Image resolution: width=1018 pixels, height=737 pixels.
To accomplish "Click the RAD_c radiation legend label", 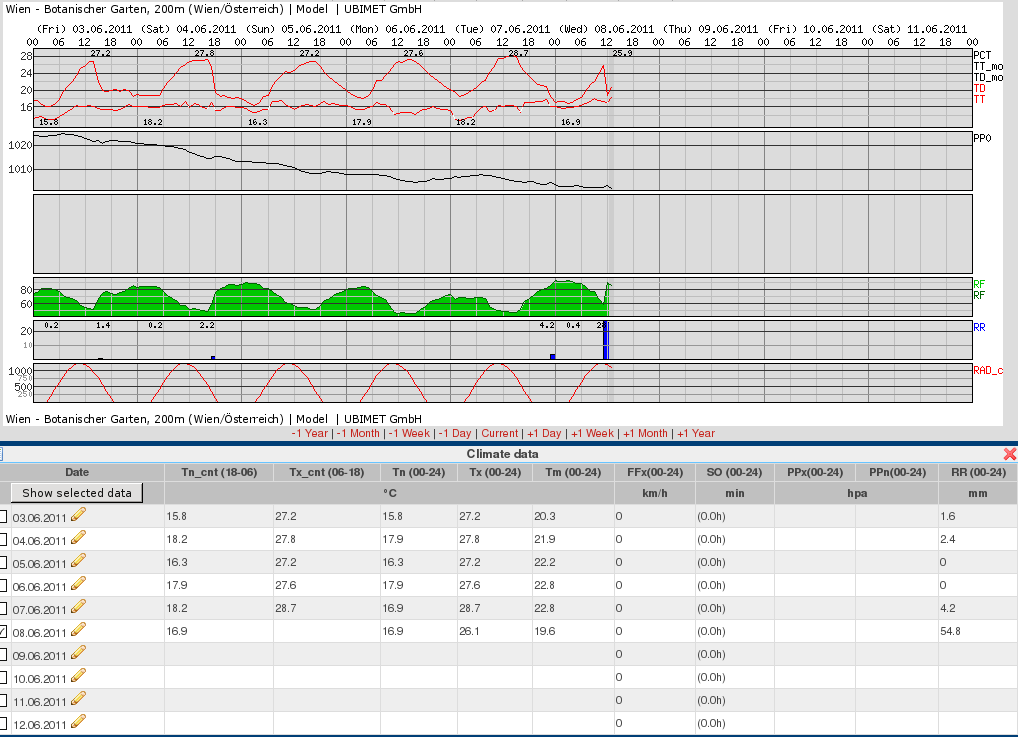I will coord(988,370).
